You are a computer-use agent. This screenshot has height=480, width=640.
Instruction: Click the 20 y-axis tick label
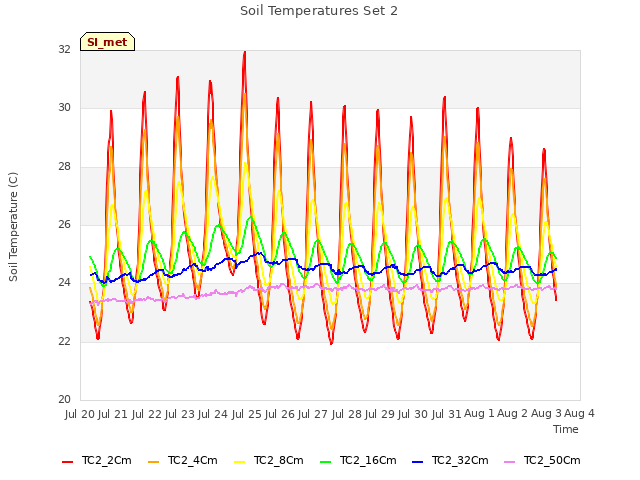(64, 400)
